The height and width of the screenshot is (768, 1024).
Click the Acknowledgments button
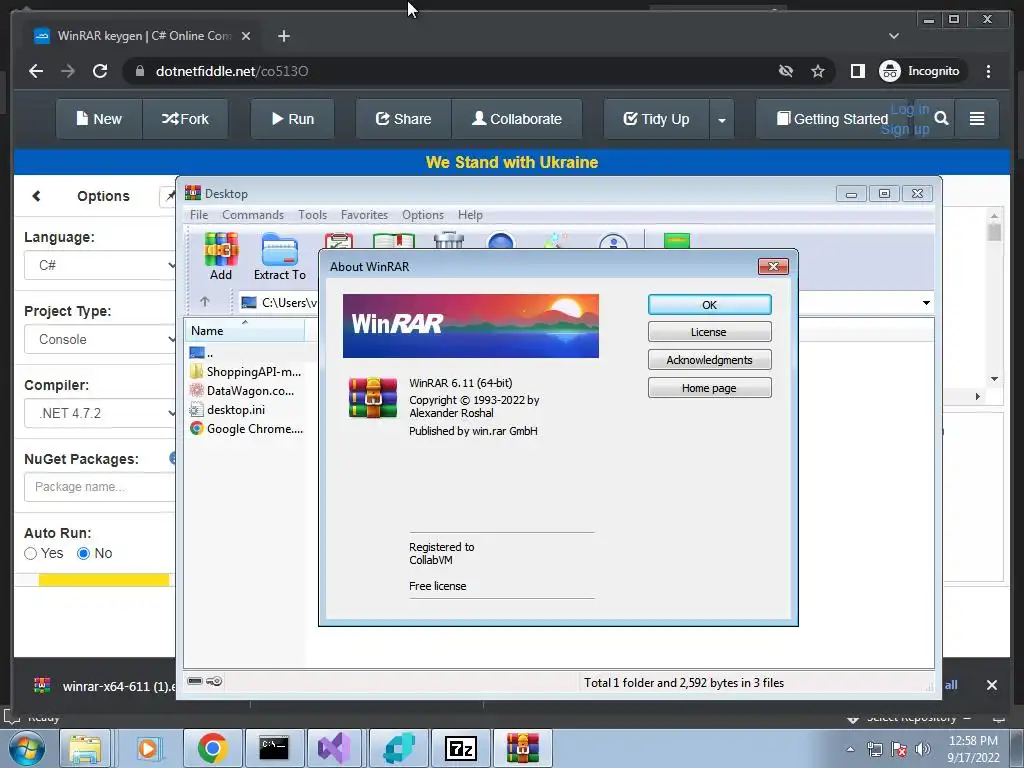709,360
